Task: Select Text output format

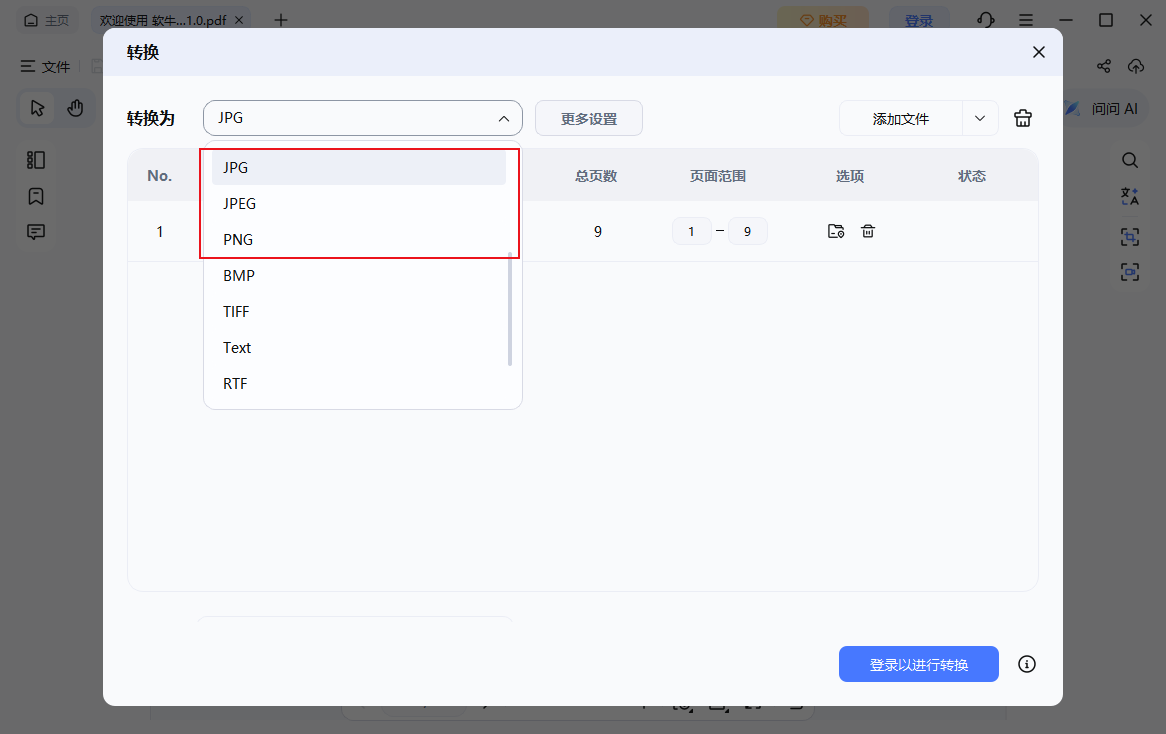Action: [358, 348]
